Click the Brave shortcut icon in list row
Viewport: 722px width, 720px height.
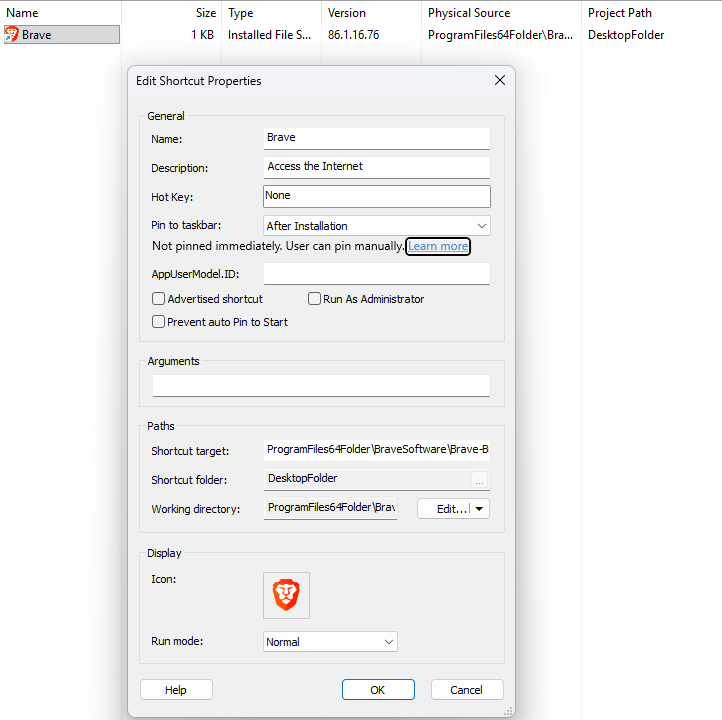12,35
